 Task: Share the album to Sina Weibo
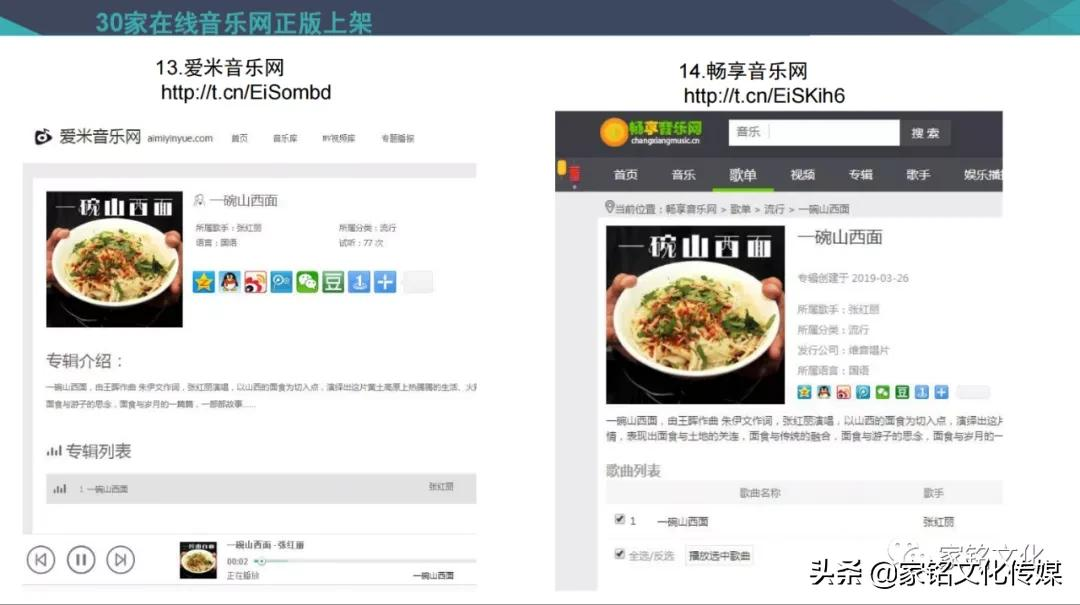tap(255, 283)
